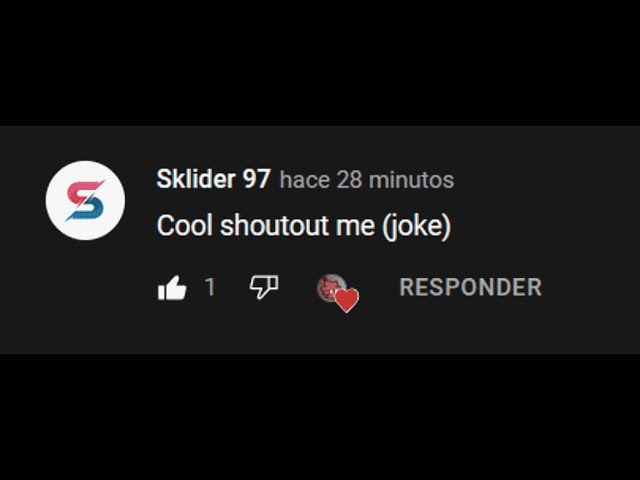Screen dimensions: 640x480
Task: Click the word 'Sklider' in the username
Action: (x=196, y=179)
